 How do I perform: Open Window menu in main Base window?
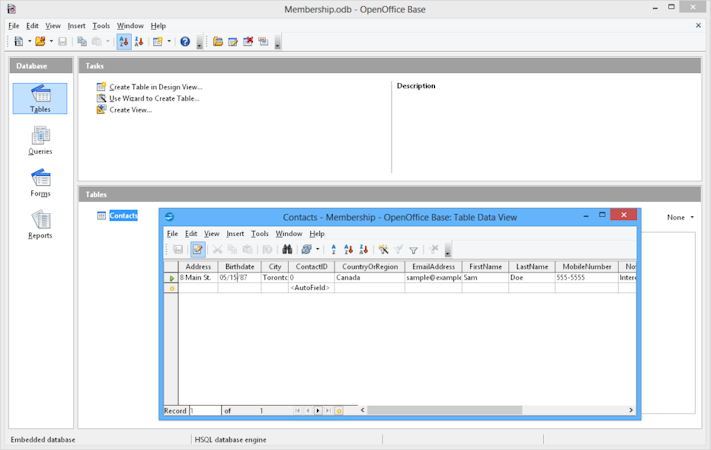point(130,26)
